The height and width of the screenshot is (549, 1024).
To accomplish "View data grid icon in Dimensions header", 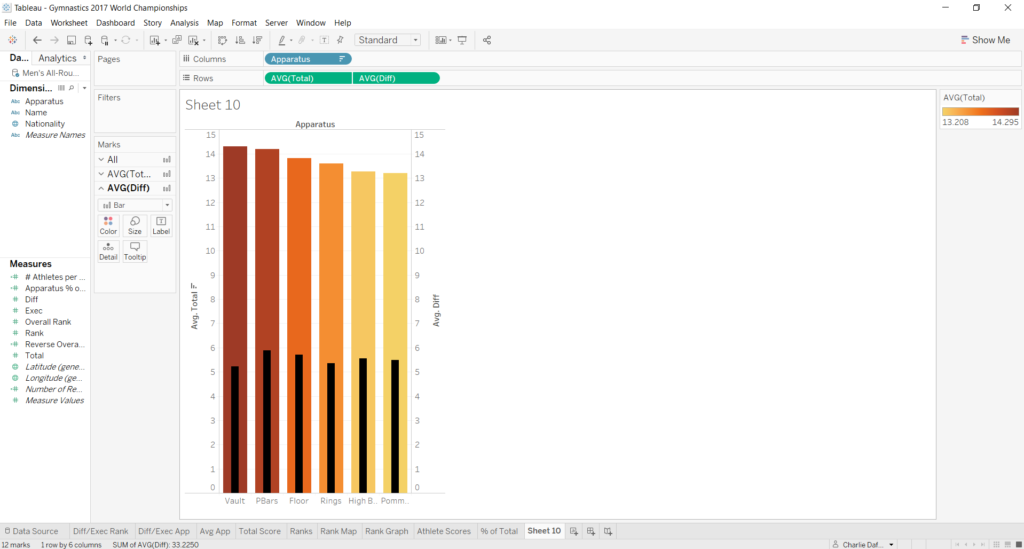I will coord(61,88).
